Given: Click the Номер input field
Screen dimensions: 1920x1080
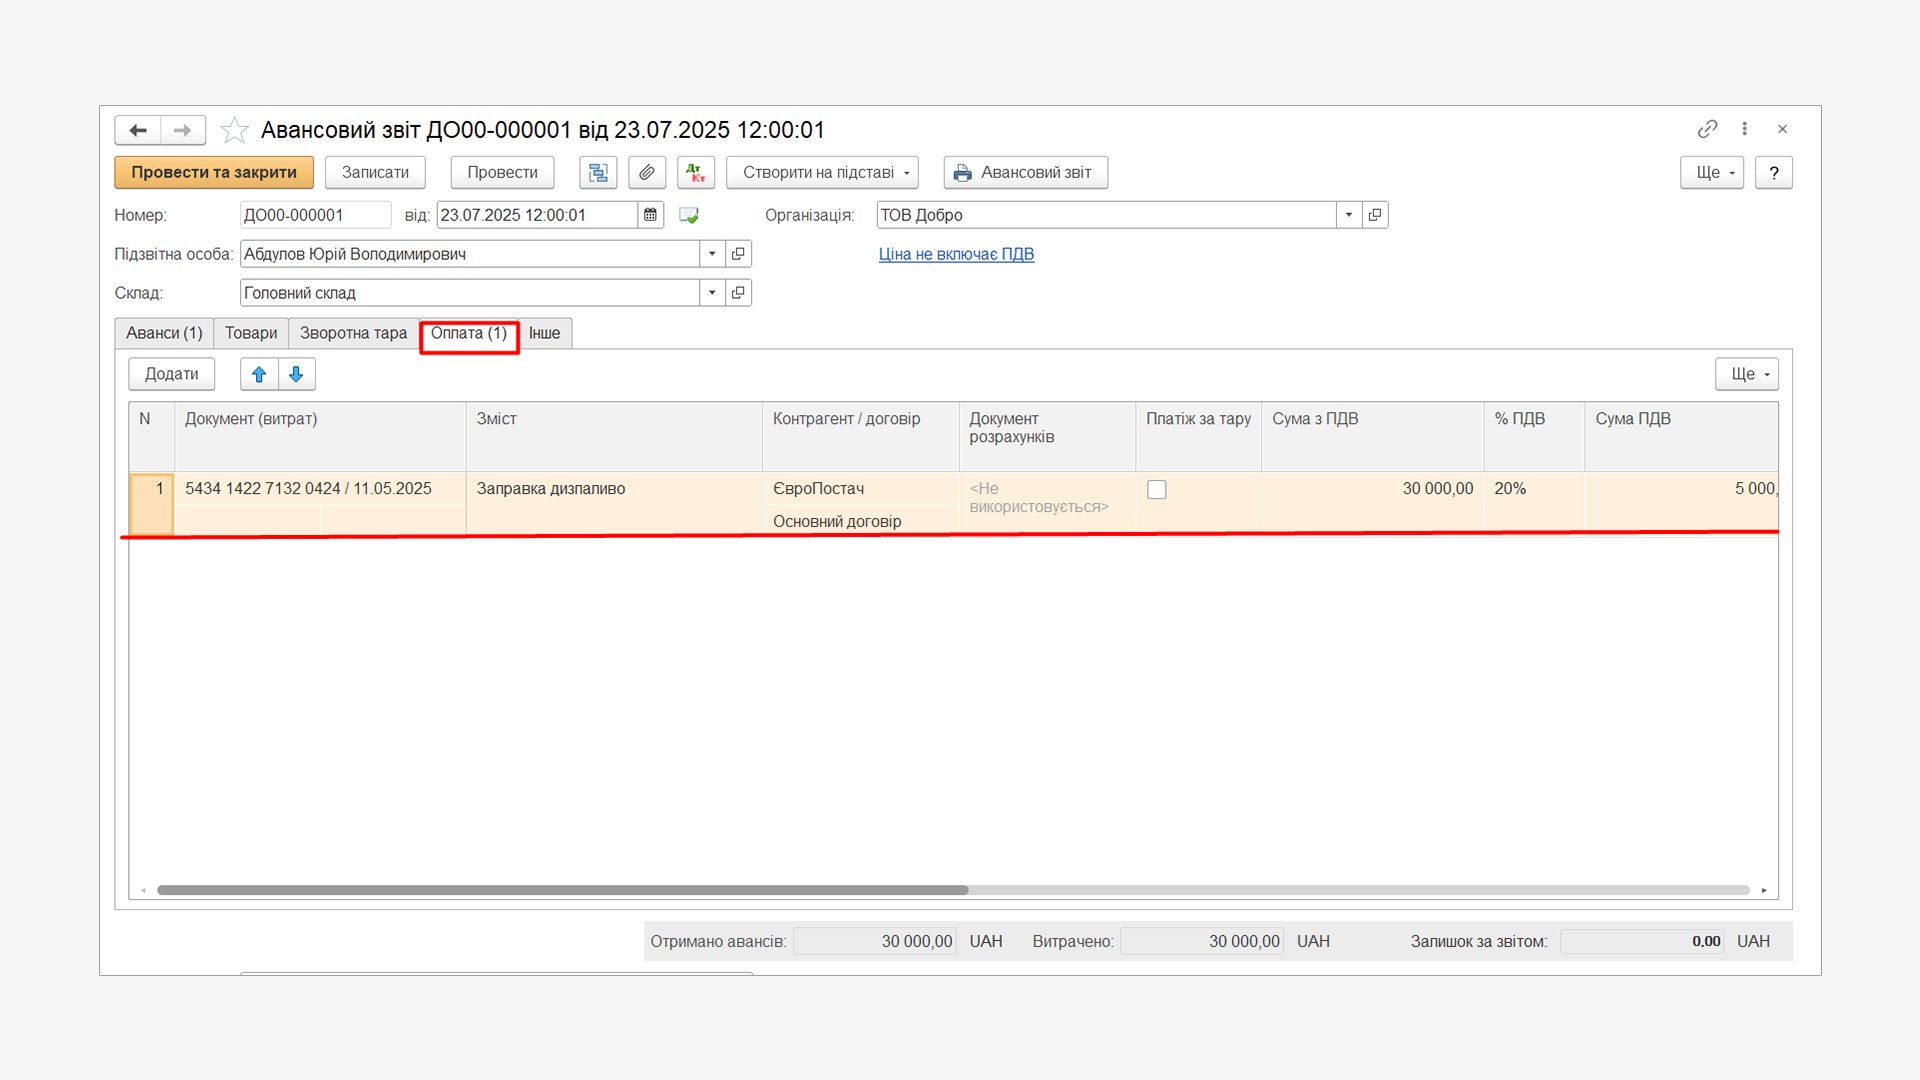Looking at the screenshot, I should point(314,215).
